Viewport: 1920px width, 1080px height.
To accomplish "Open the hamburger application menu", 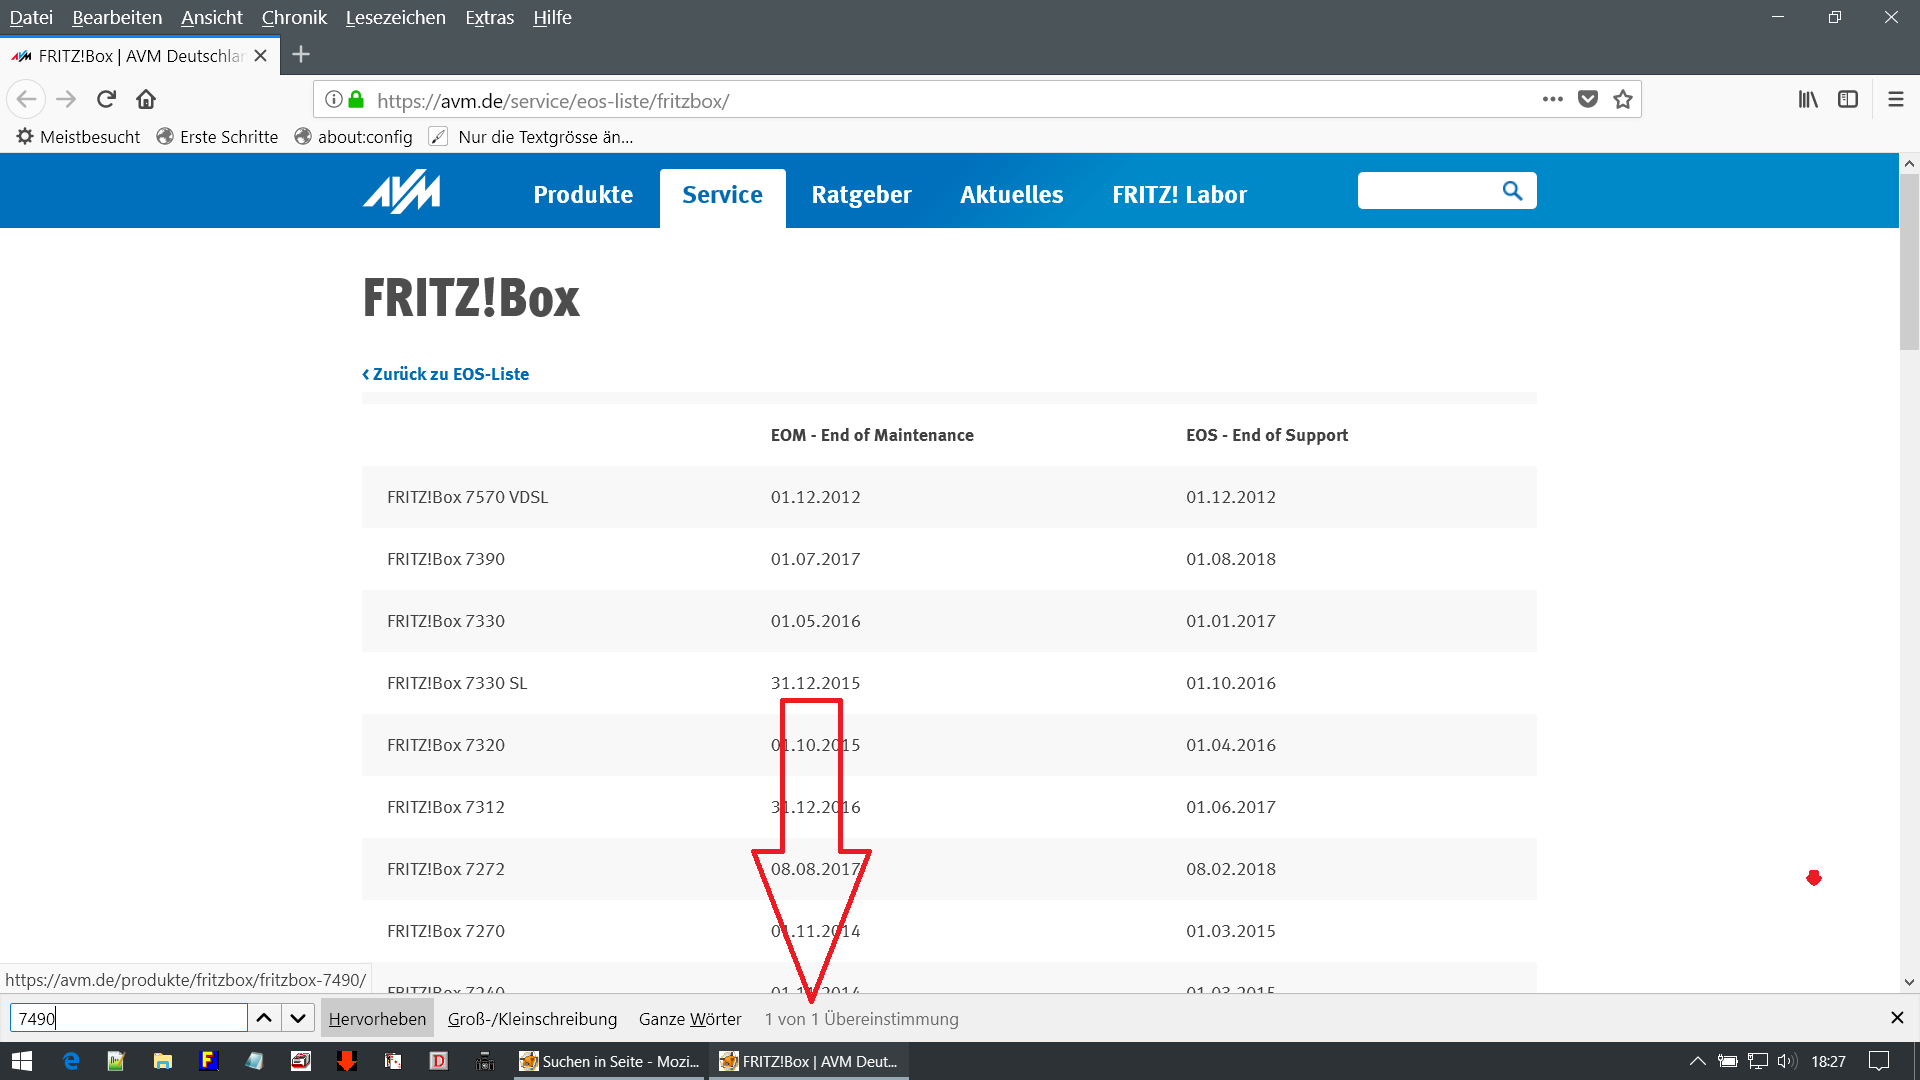I will pyautogui.click(x=1895, y=99).
